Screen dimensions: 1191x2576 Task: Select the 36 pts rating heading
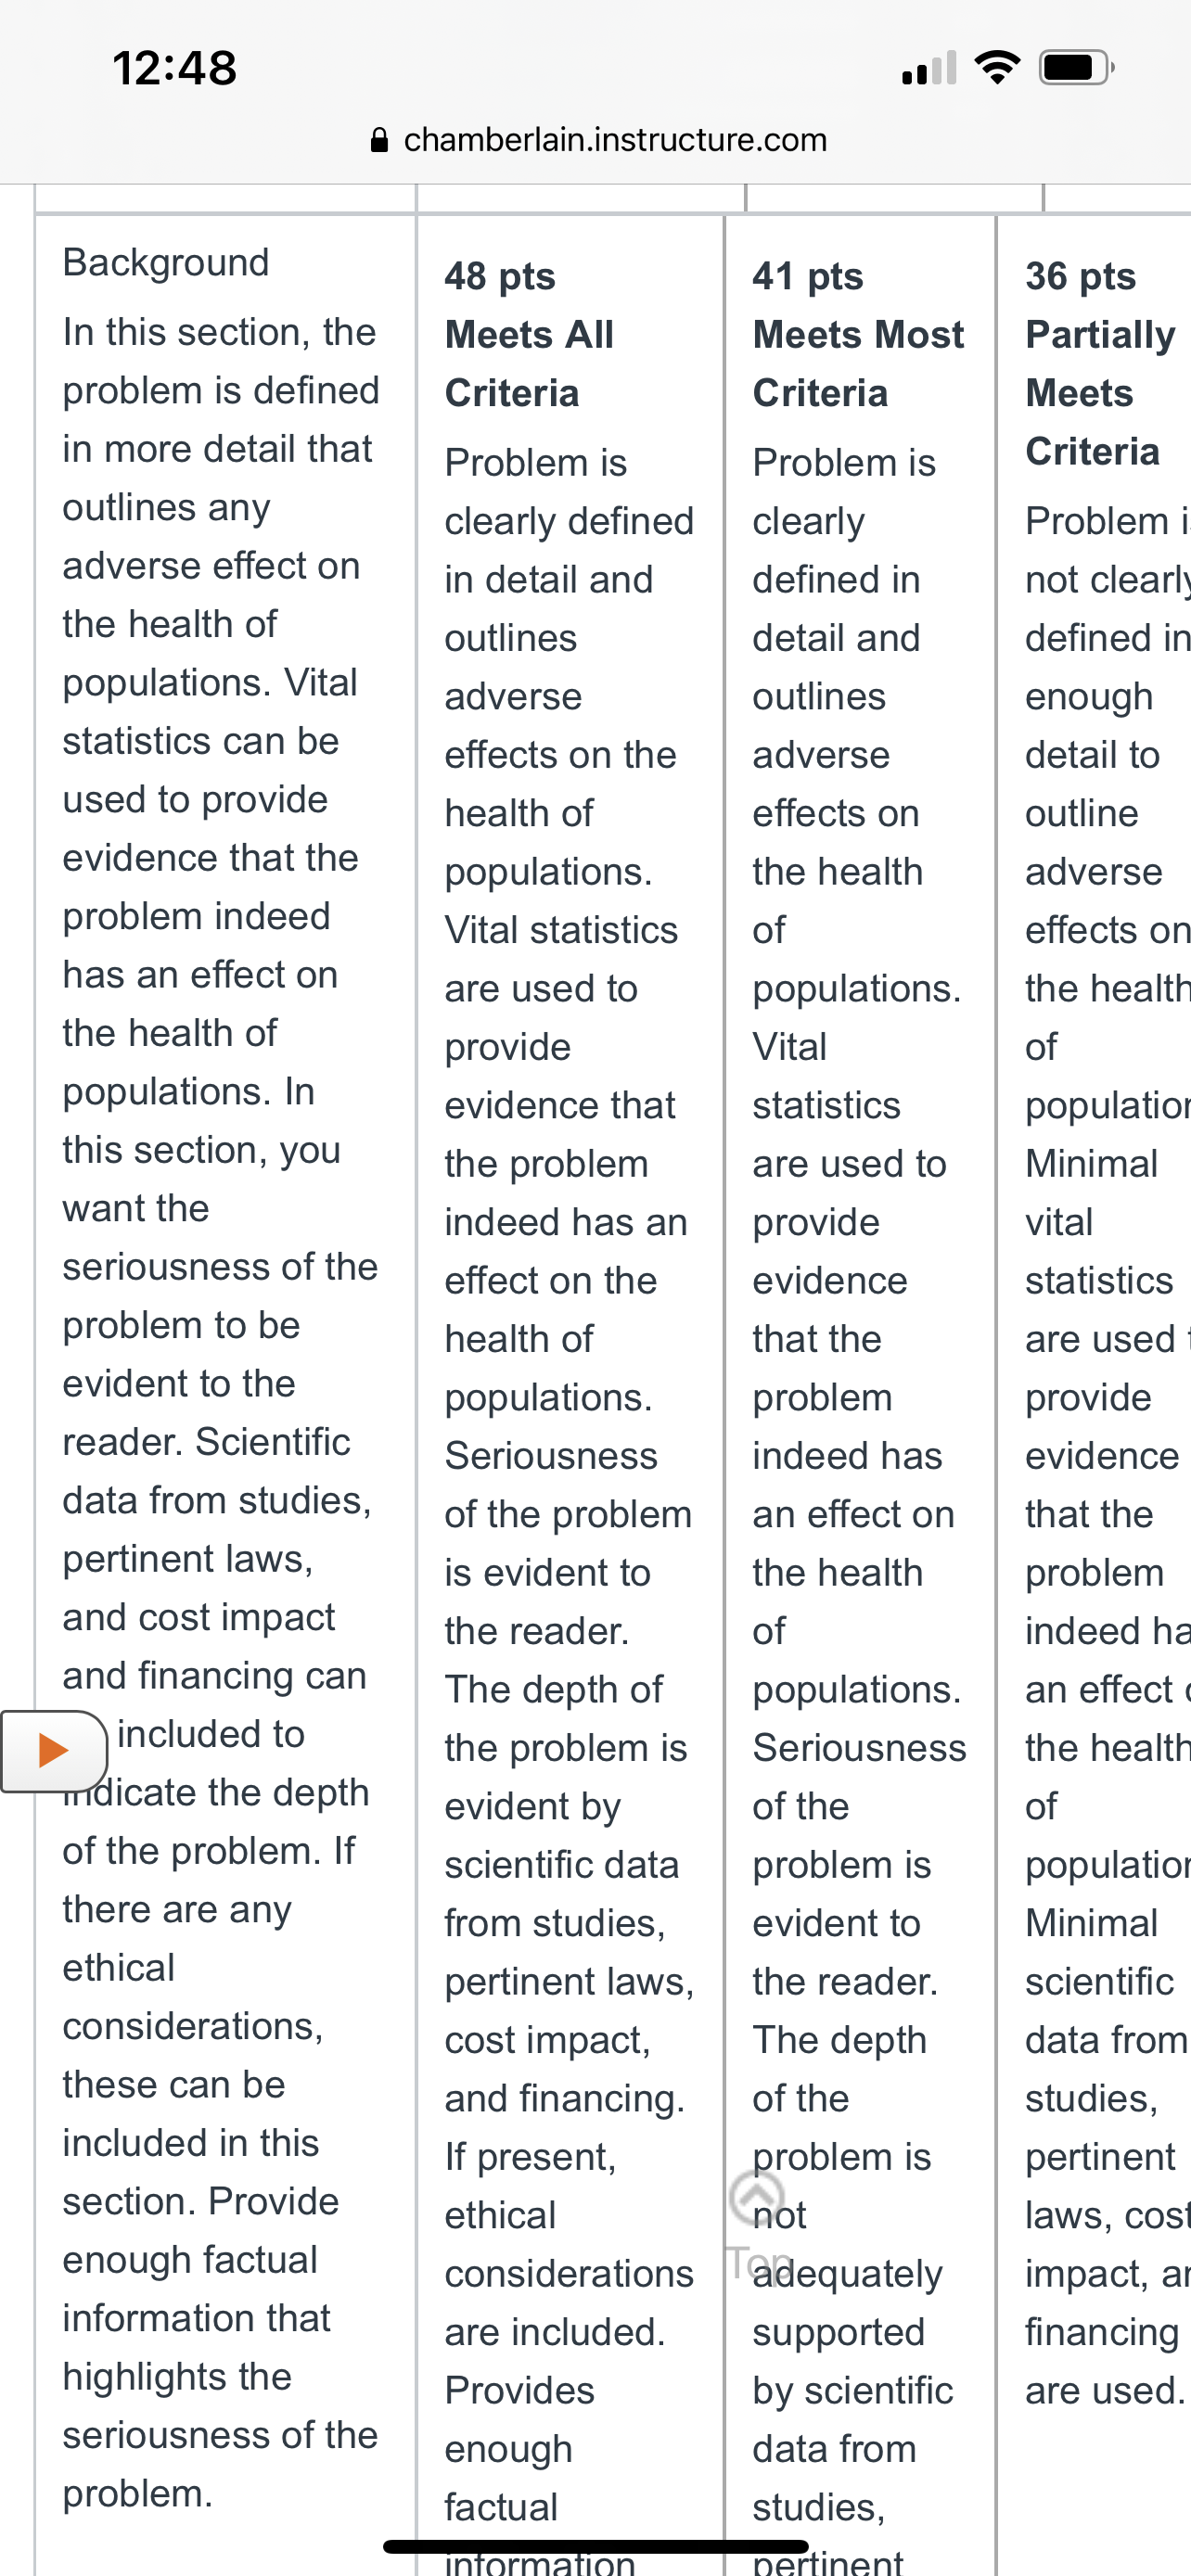pos(1081,276)
